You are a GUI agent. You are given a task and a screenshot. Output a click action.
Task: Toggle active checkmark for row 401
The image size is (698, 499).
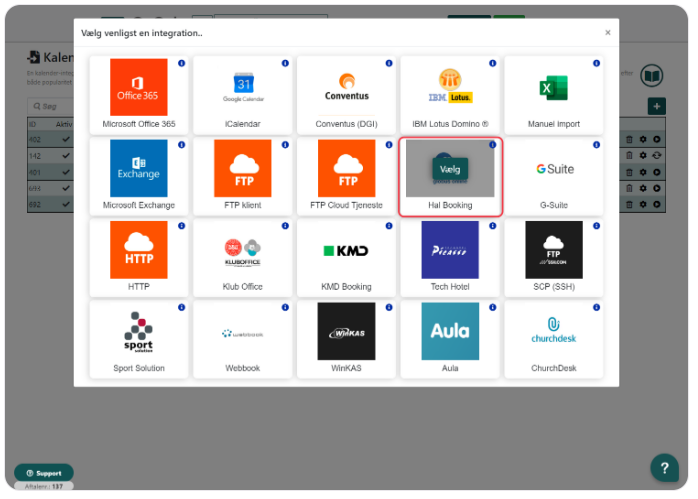click(66, 172)
